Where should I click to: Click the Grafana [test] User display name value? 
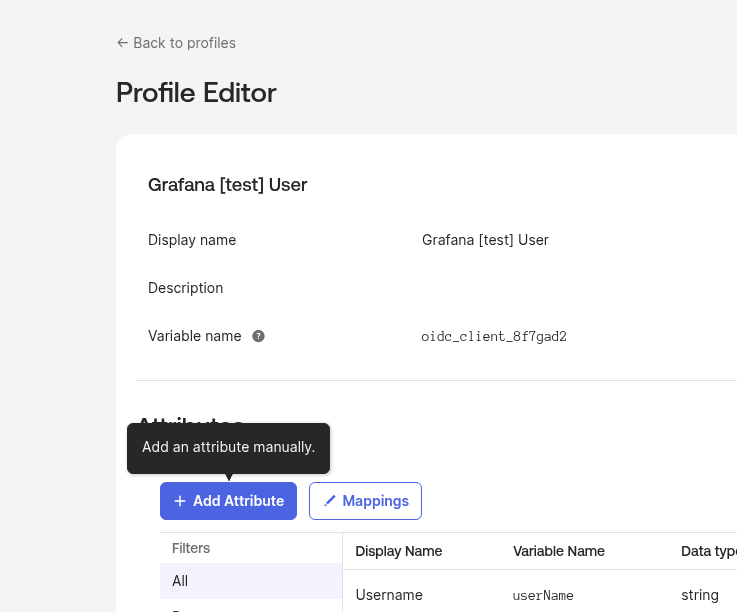pos(485,240)
